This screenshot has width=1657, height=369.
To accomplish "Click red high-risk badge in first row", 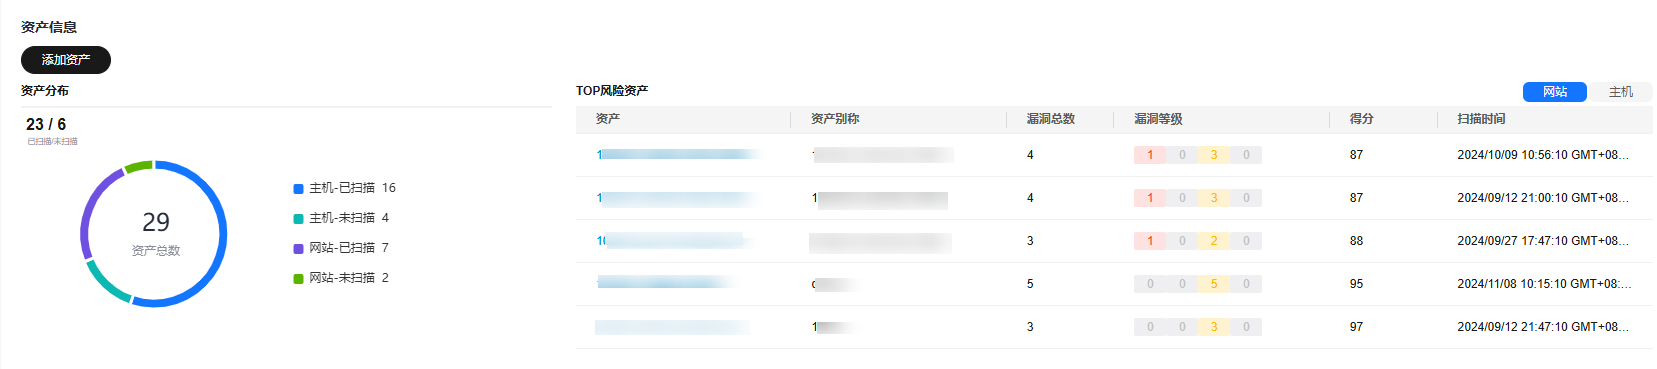I will 1150,155.
